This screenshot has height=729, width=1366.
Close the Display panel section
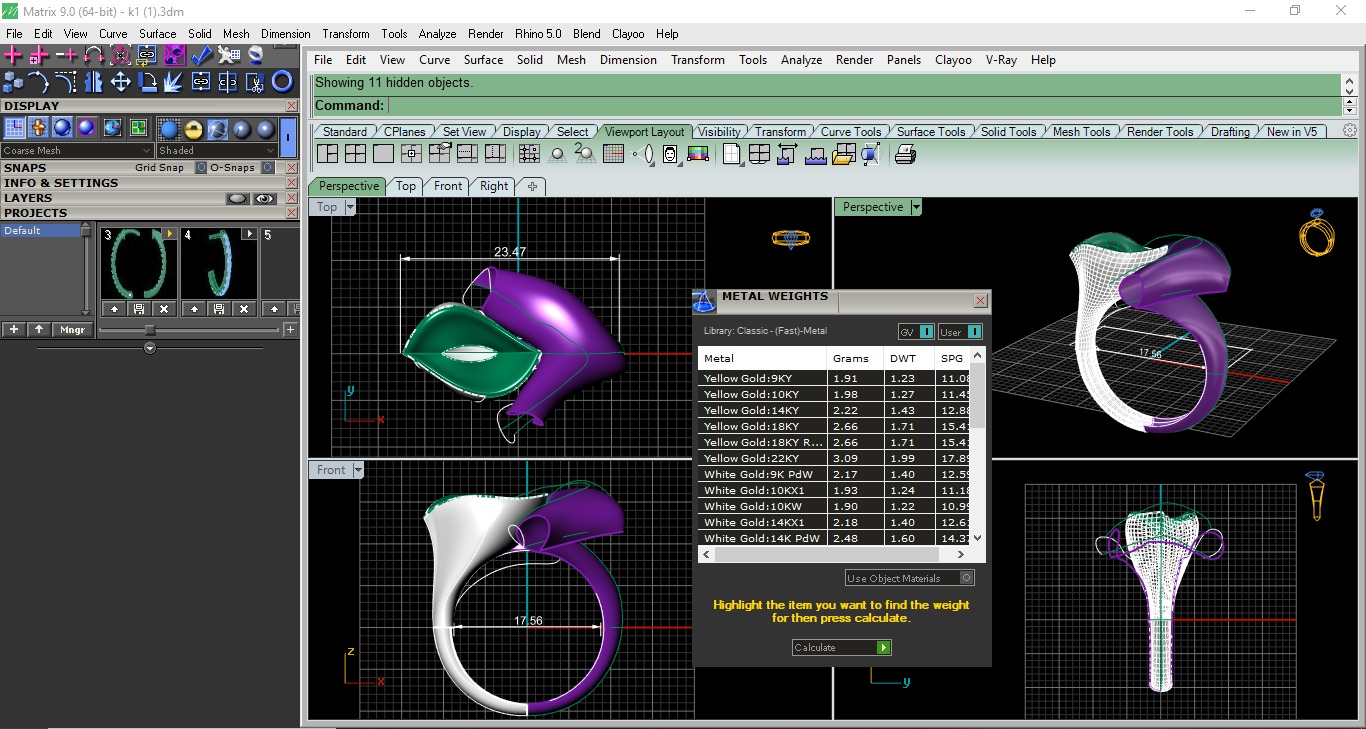291,106
